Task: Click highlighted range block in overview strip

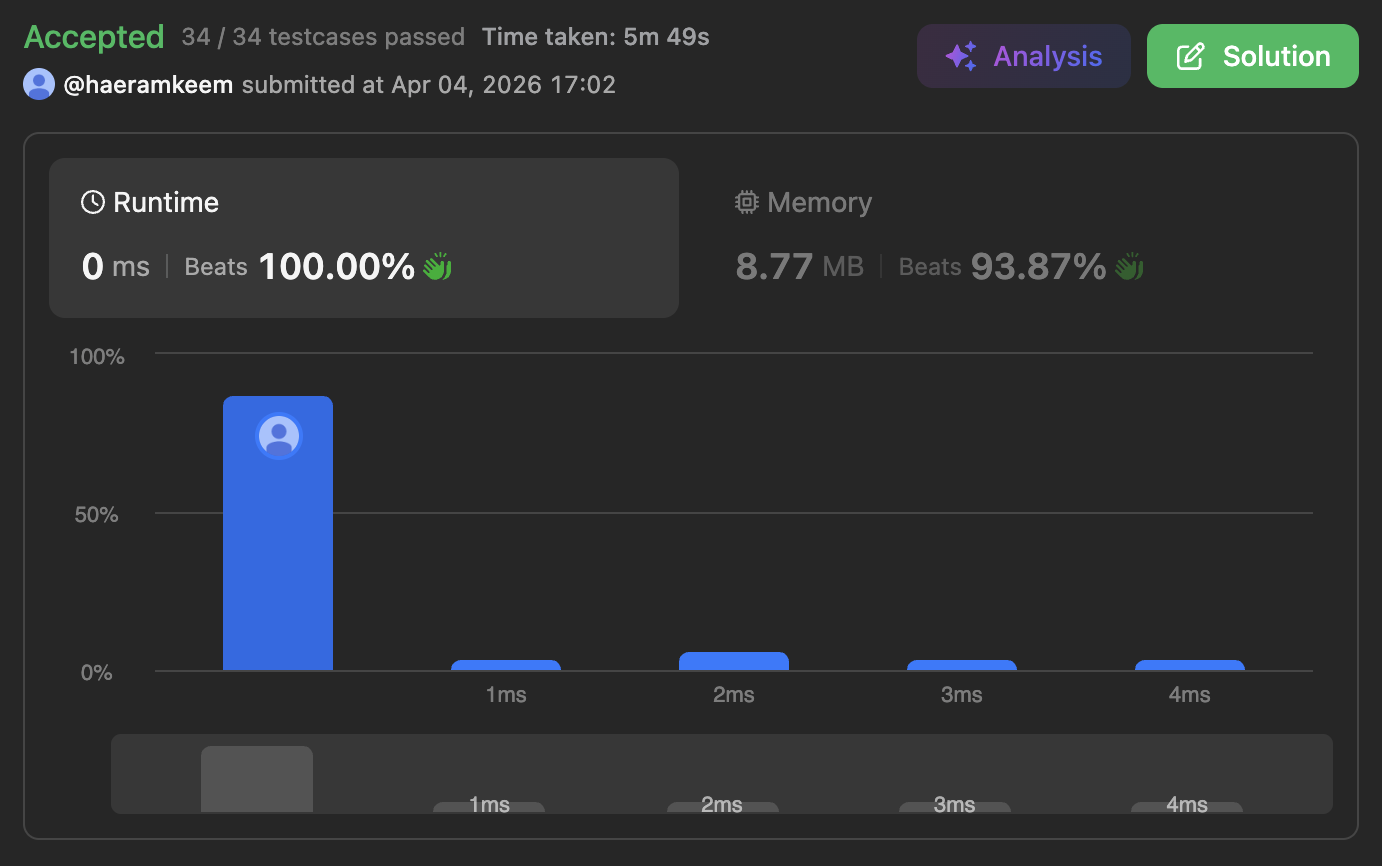Action: click(x=257, y=779)
